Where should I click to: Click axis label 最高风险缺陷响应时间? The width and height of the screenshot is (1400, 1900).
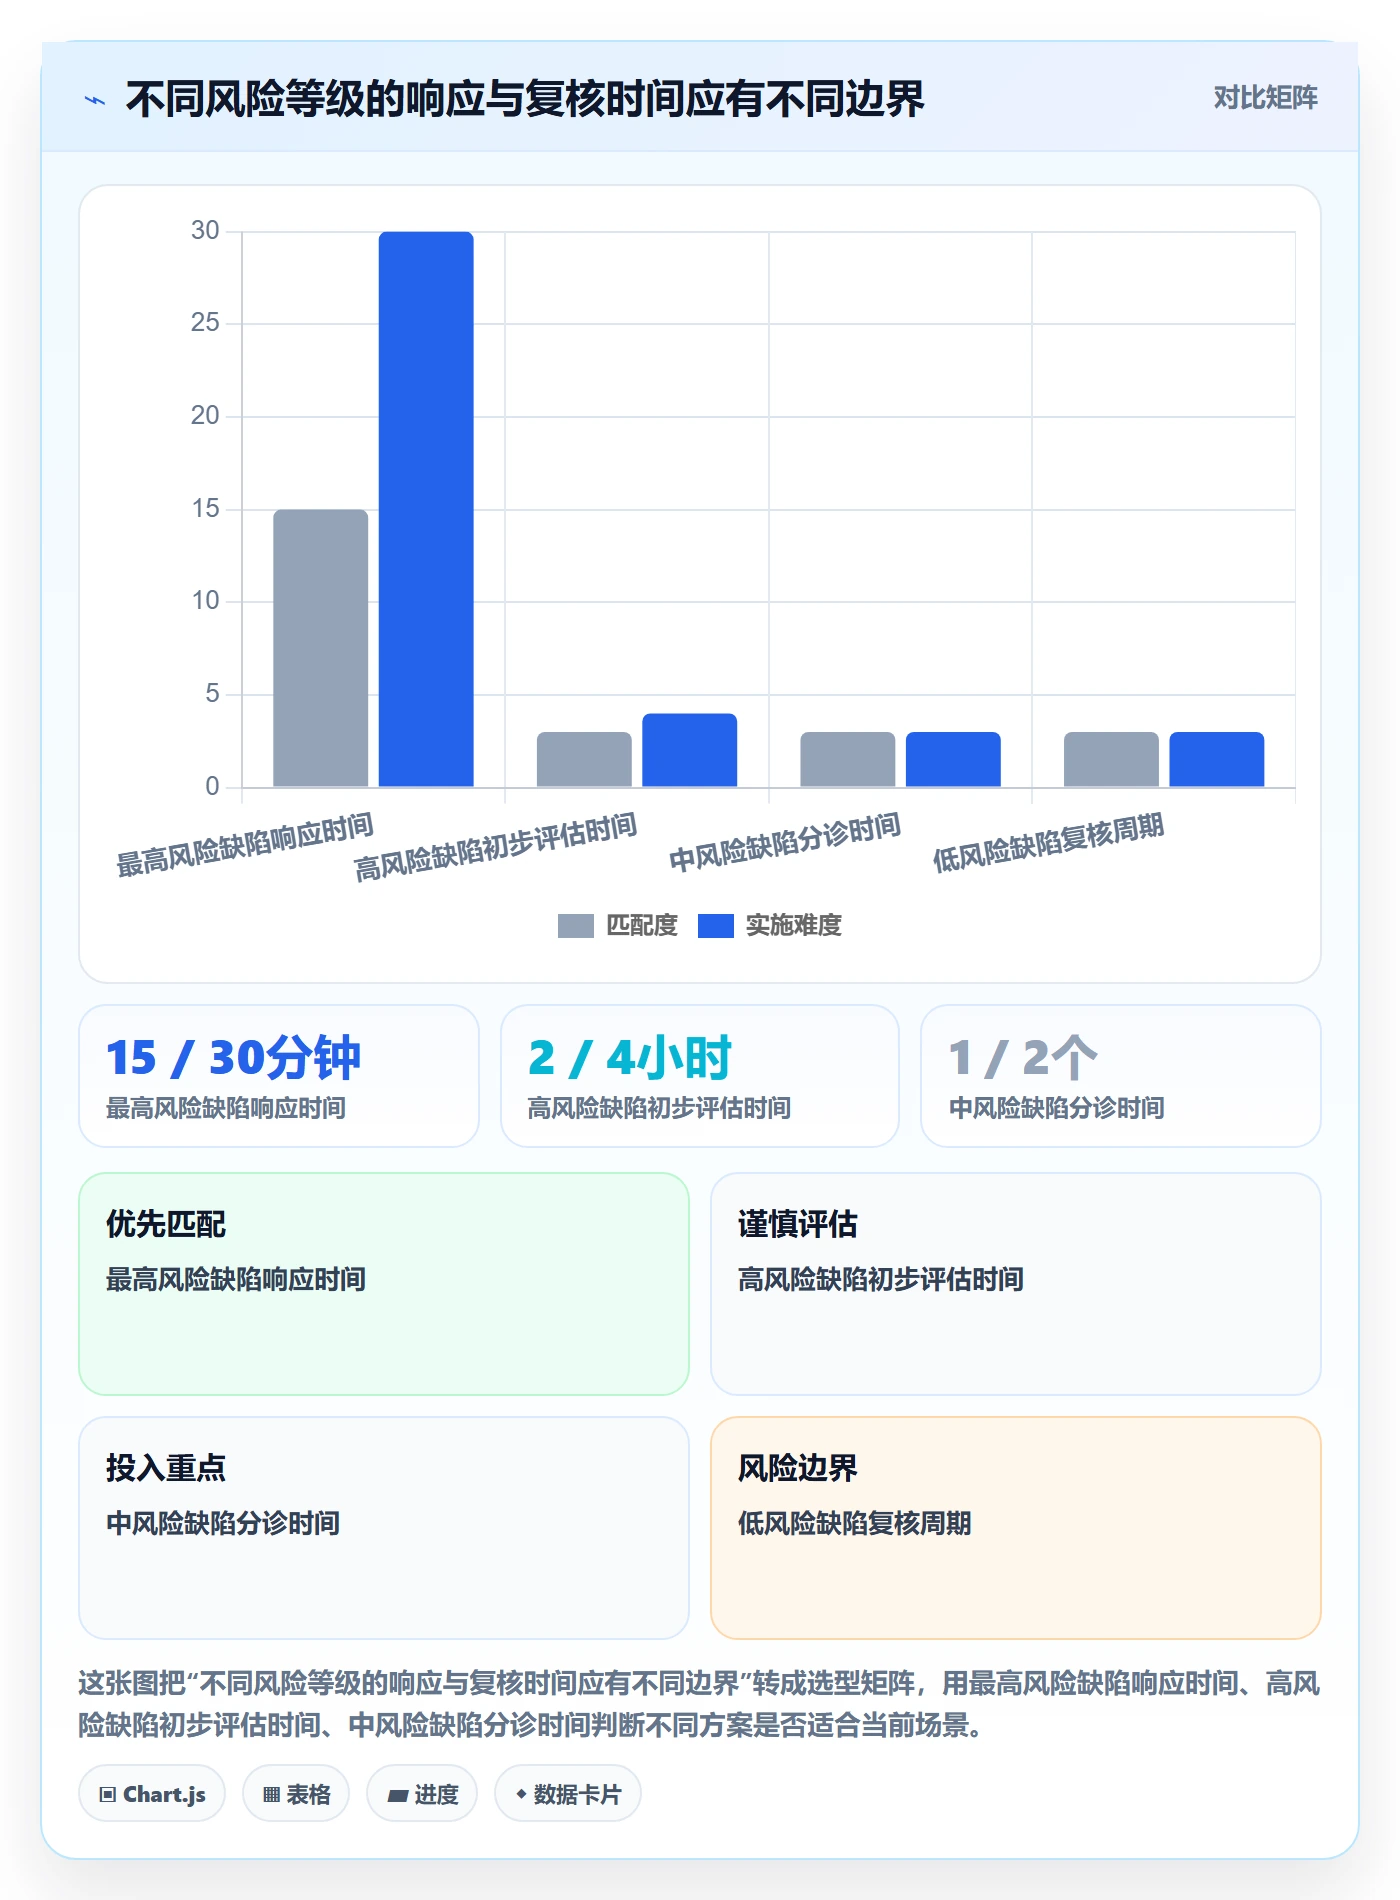click(245, 845)
